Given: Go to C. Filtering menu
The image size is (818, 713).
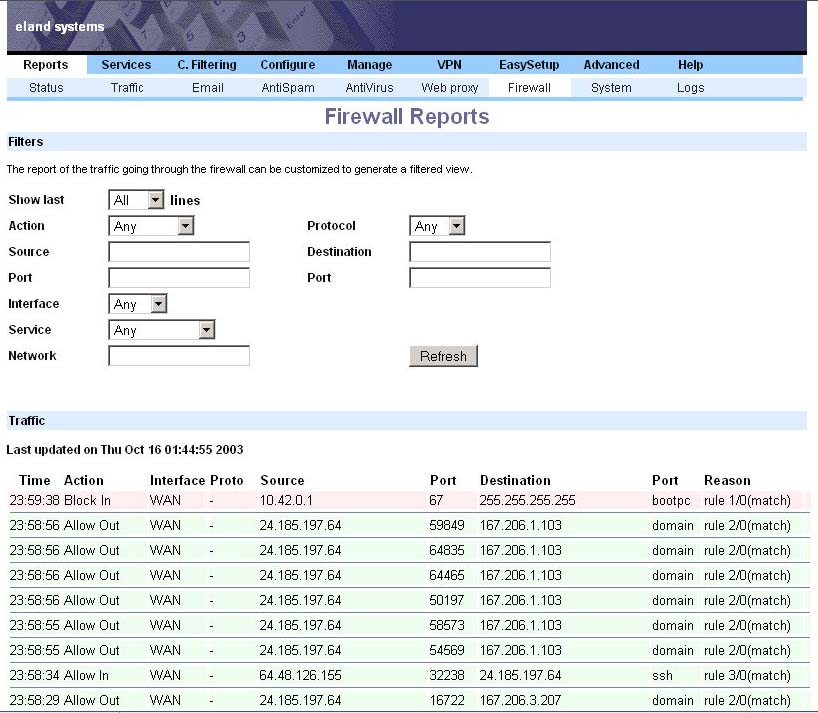Looking at the screenshot, I should (207, 65).
